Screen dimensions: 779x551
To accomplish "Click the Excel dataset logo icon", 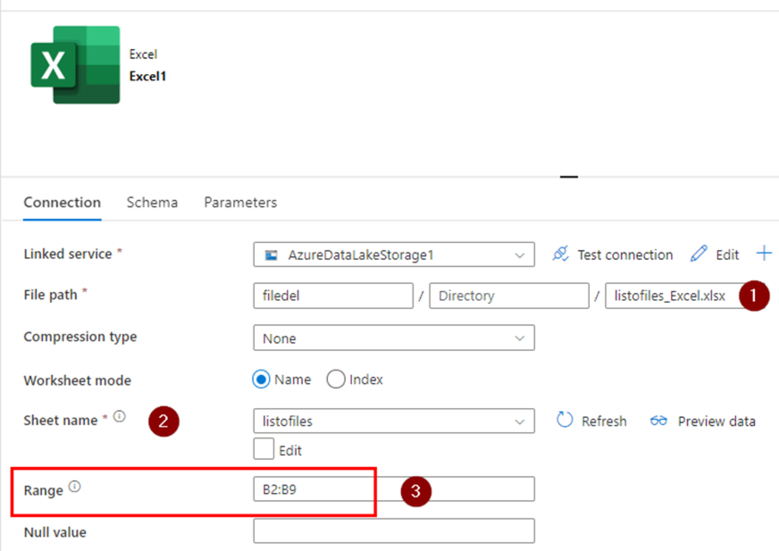I will 76,65.
